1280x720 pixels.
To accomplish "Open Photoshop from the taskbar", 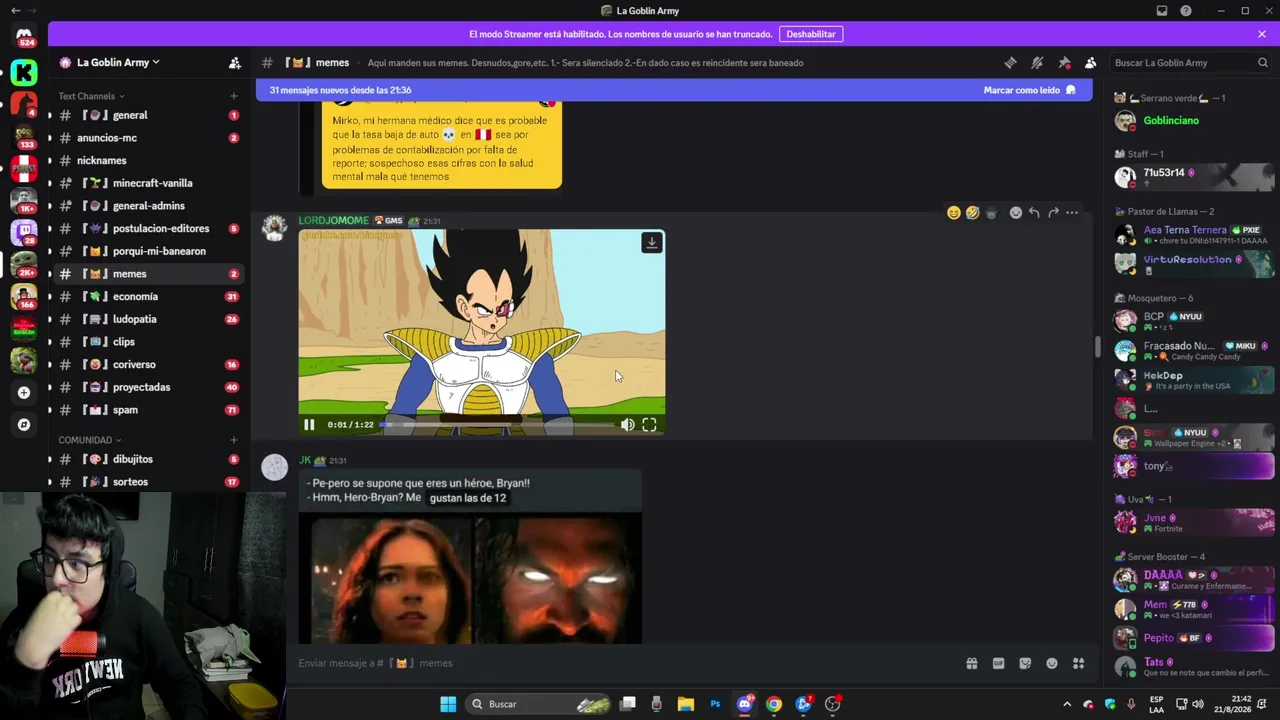I will click(x=715, y=704).
